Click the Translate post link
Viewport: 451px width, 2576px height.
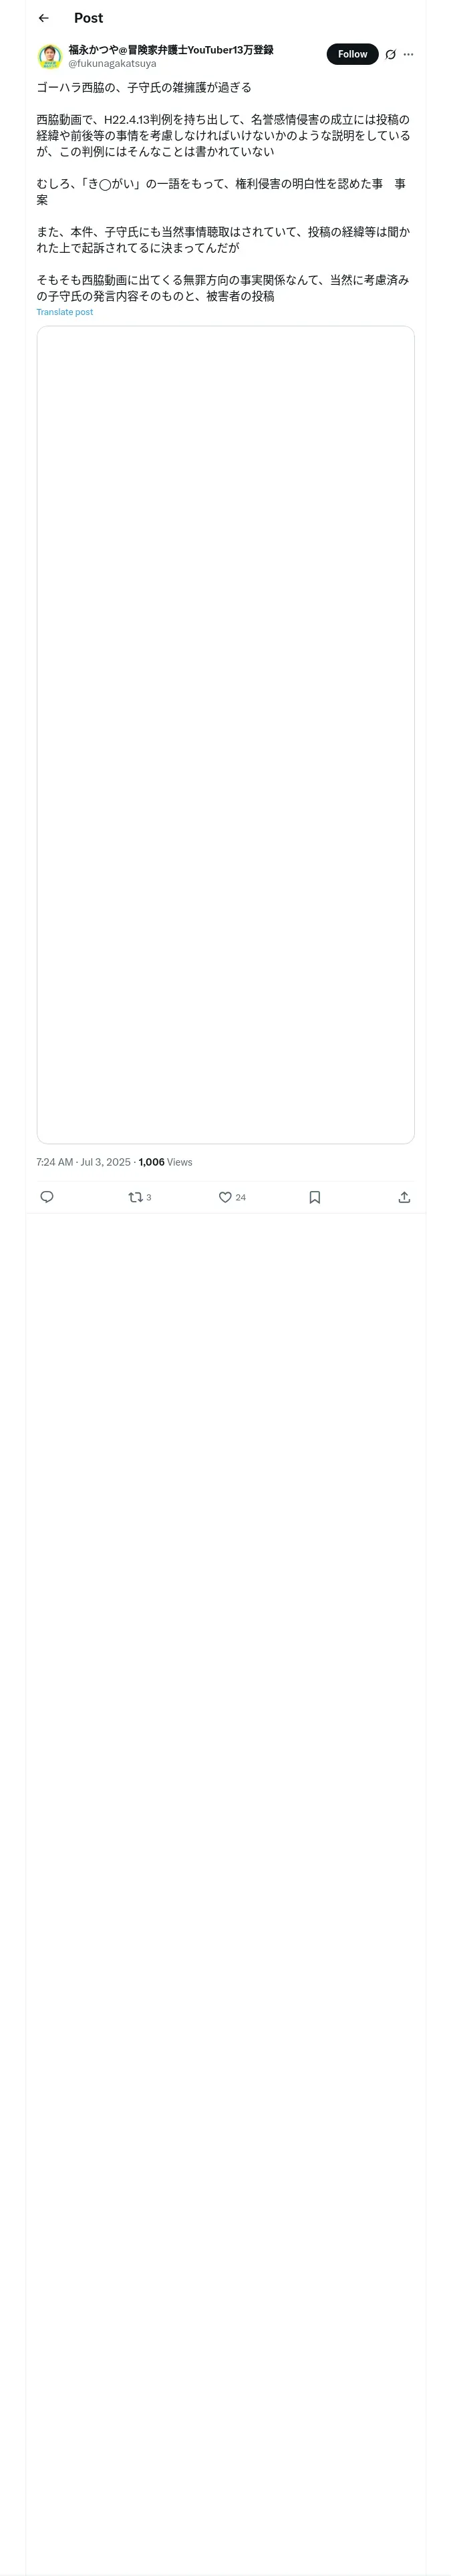pos(65,312)
